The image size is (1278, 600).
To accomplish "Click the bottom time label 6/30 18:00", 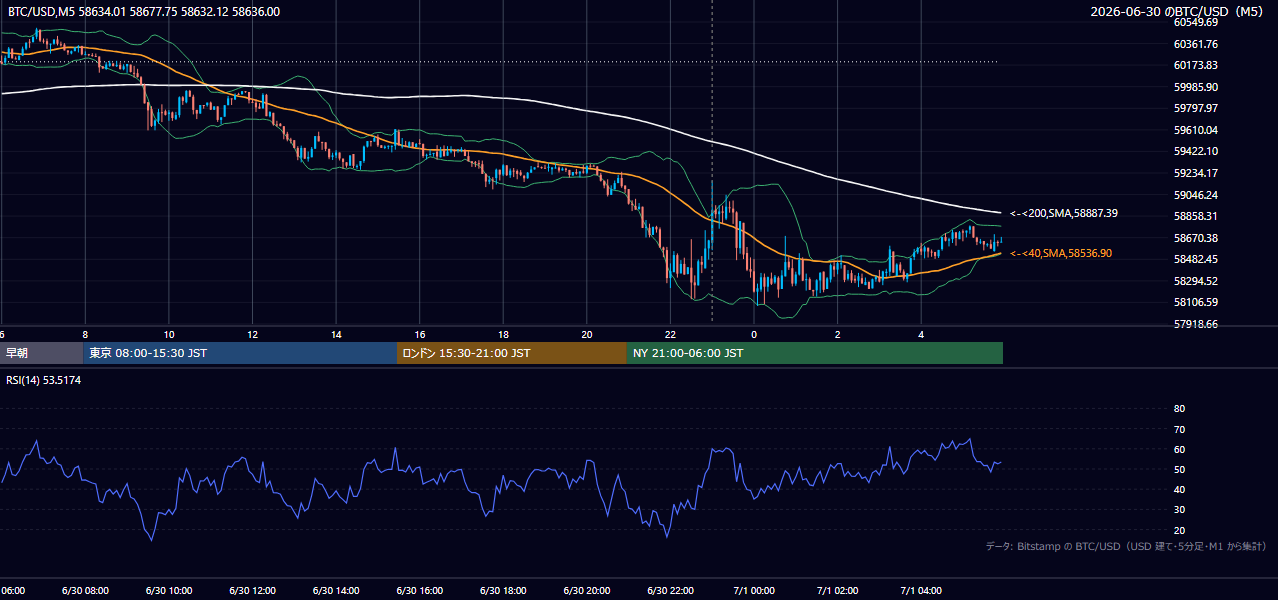I will coord(503,591).
